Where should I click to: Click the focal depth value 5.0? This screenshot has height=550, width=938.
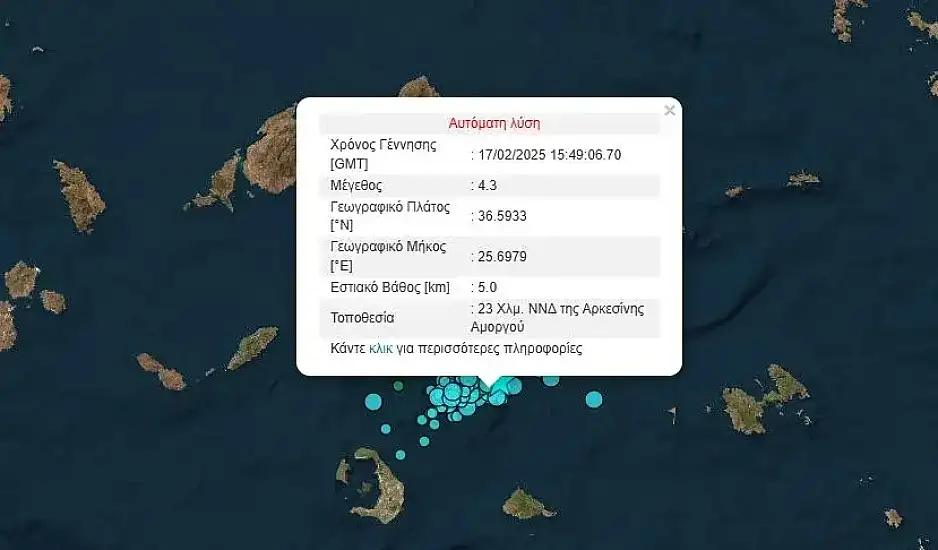(490, 287)
